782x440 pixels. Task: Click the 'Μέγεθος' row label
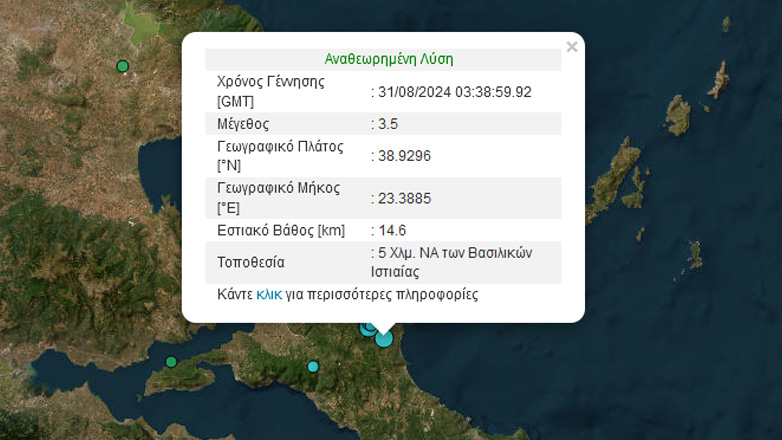(x=245, y=124)
